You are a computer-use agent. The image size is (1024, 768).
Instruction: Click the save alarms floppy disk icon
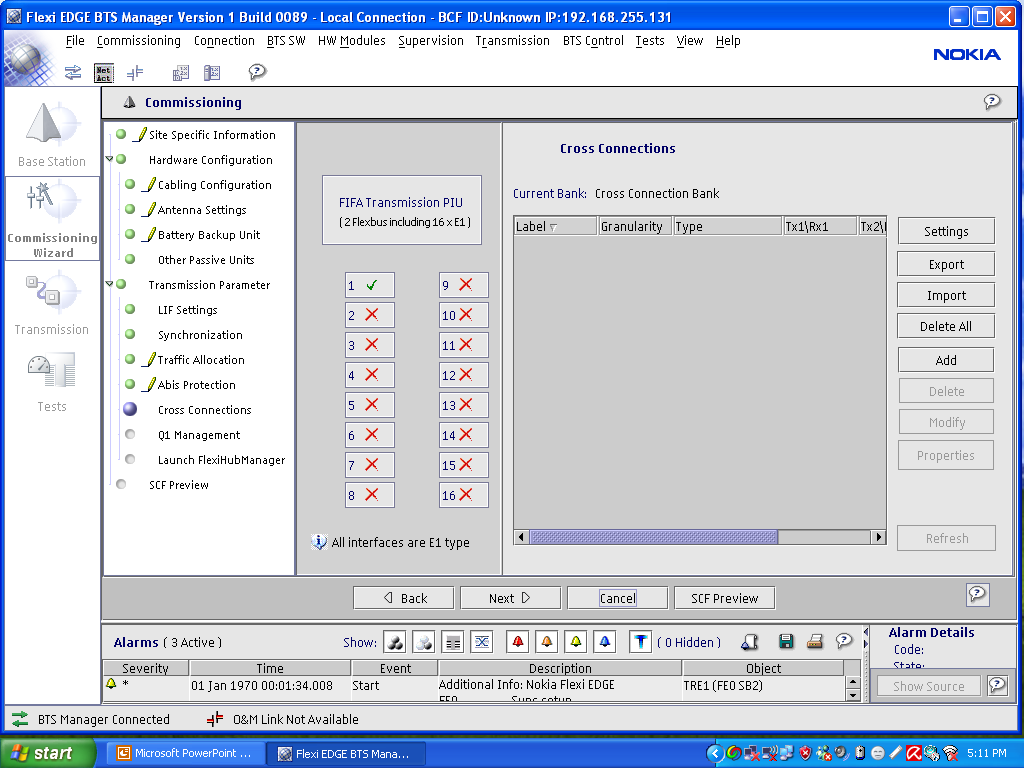[786, 642]
